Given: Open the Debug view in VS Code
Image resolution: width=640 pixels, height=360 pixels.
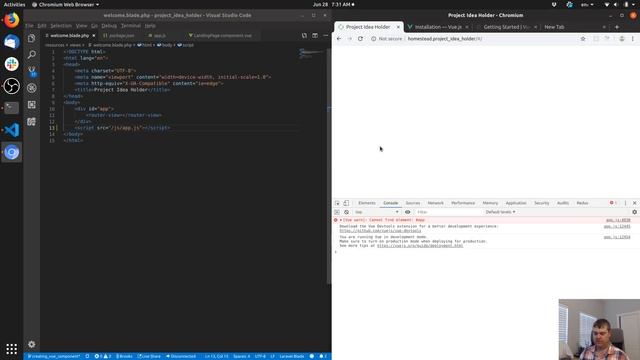Looking at the screenshot, I should (31, 88).
